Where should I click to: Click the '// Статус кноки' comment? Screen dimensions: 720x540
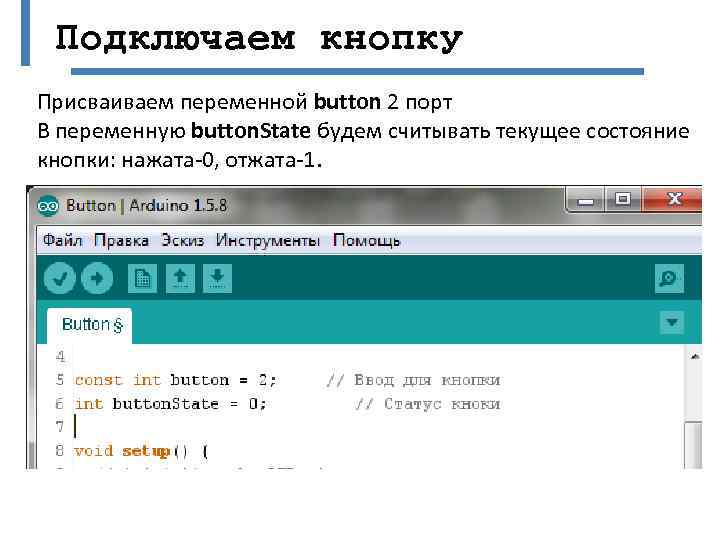tap(428, 404)
